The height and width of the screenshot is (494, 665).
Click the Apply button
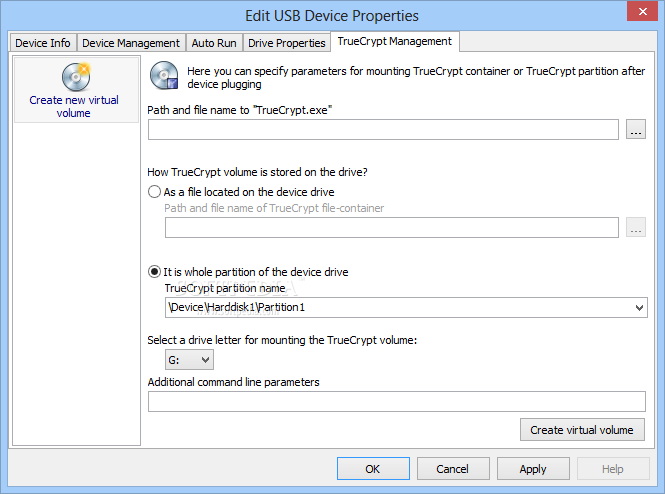click(533, 469)
